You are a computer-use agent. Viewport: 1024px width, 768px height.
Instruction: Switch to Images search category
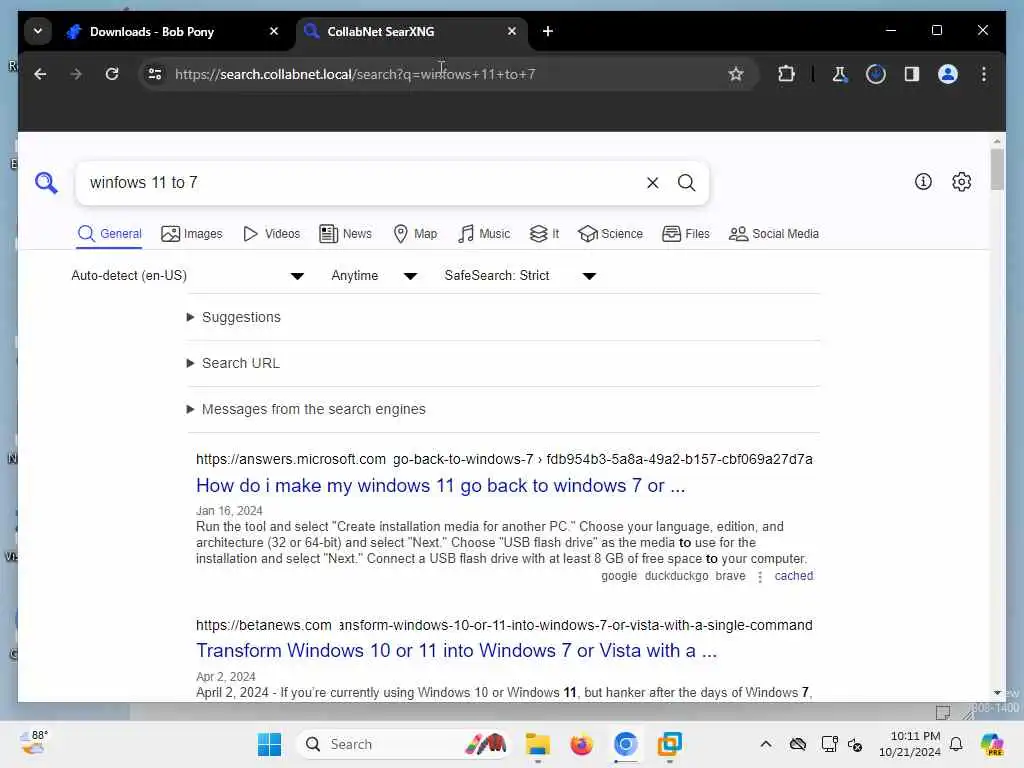[x=192, y=234]
